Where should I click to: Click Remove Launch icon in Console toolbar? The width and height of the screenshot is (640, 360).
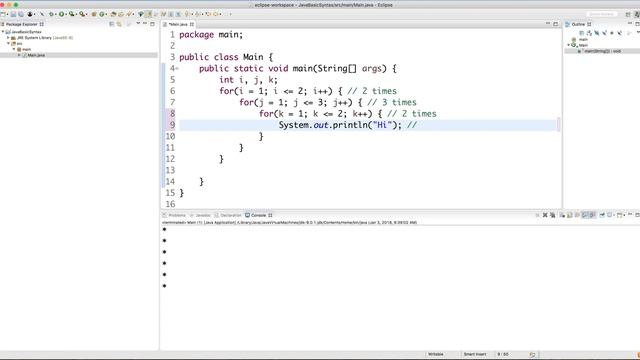tap(545, 215)
